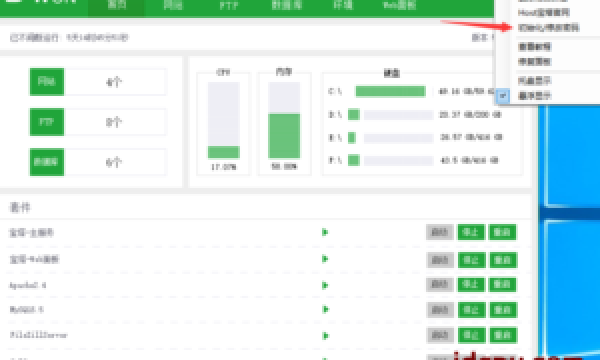The width and height of the screenshot is (600, 360).
Task: Click the running-status arrow icon for the MySQL service
Action: click(325, 309)
